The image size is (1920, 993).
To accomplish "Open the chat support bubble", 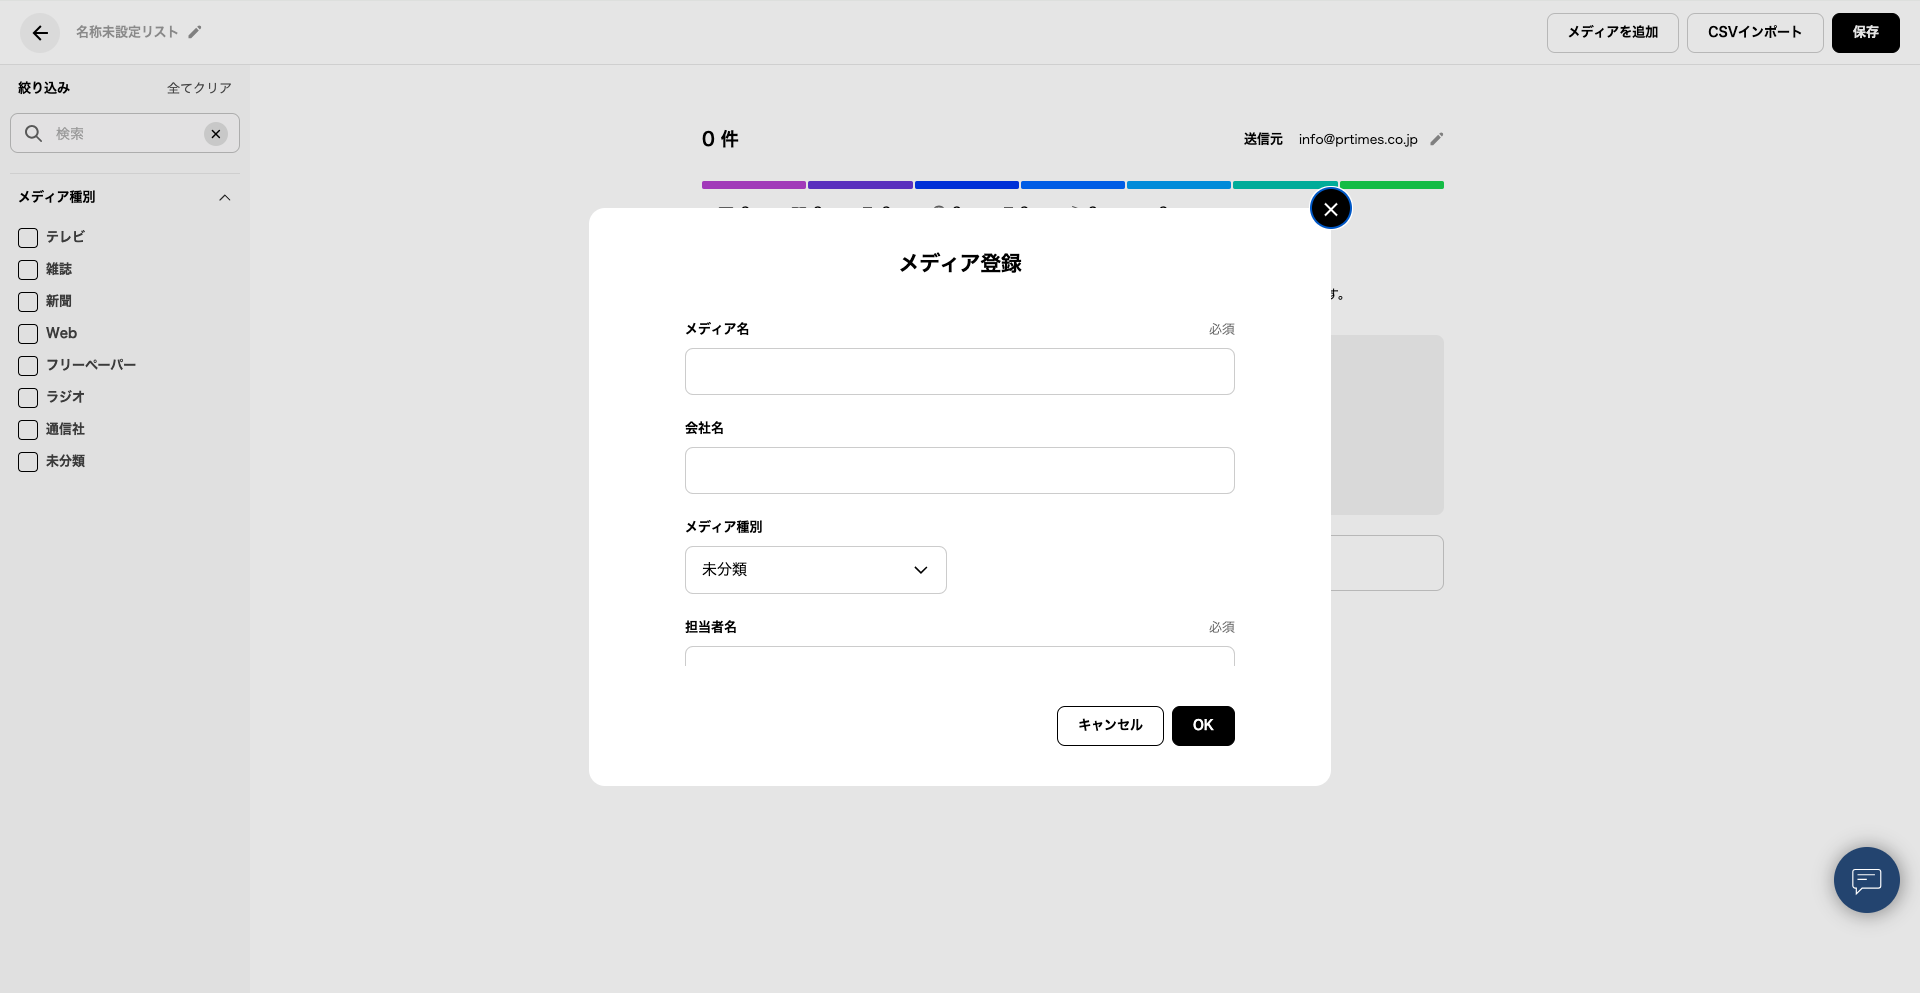I will [1866, 880].
